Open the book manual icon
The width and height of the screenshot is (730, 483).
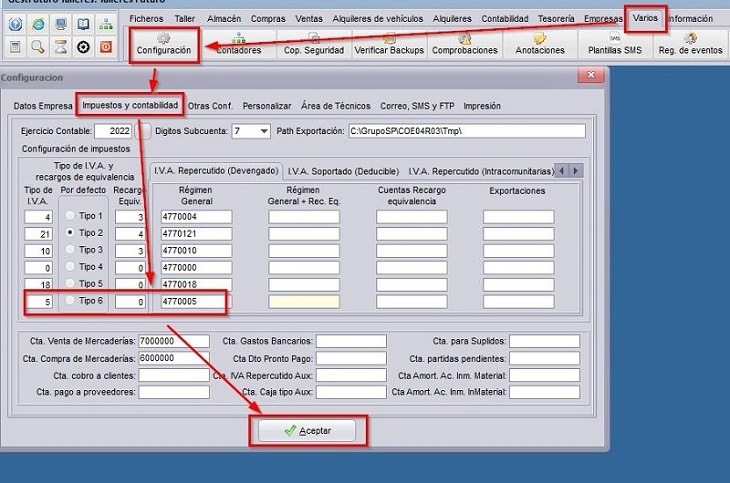click(x=83, y=24)
